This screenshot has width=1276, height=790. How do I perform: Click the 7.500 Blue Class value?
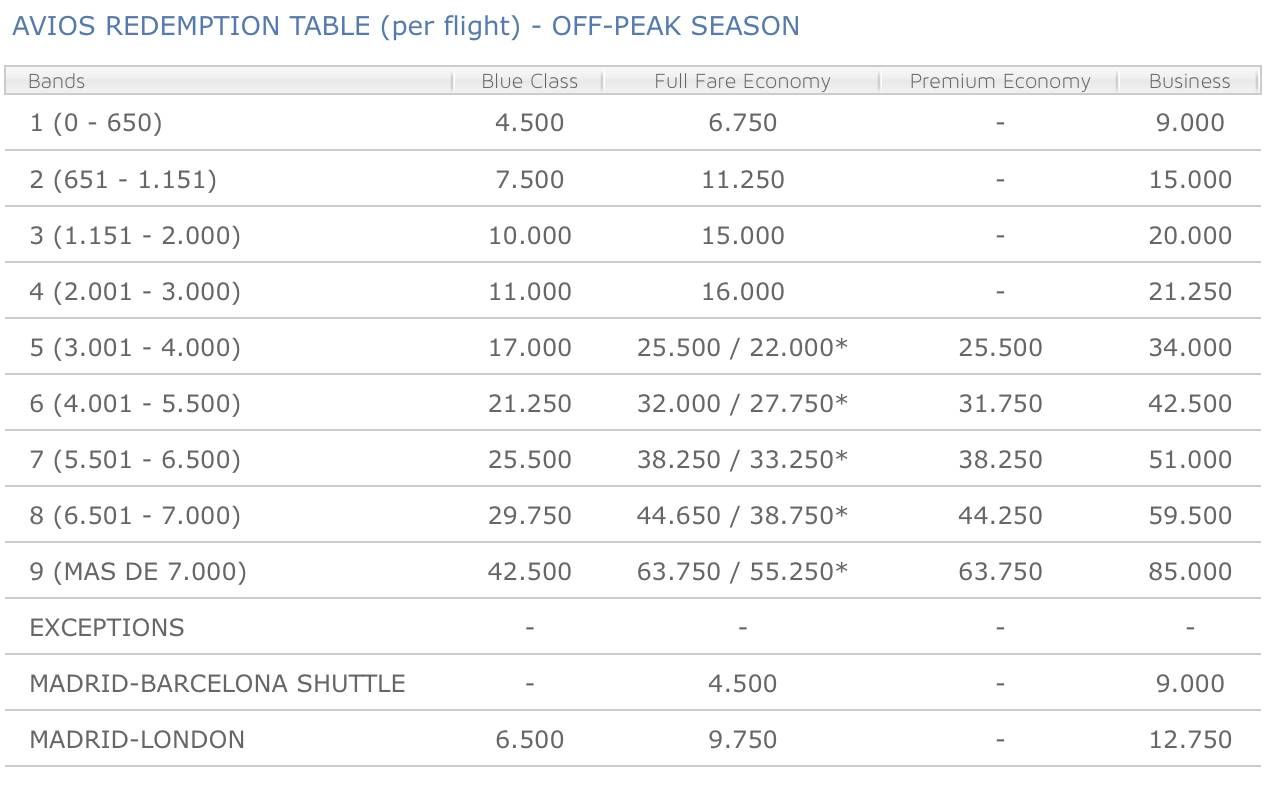(530, 179)
